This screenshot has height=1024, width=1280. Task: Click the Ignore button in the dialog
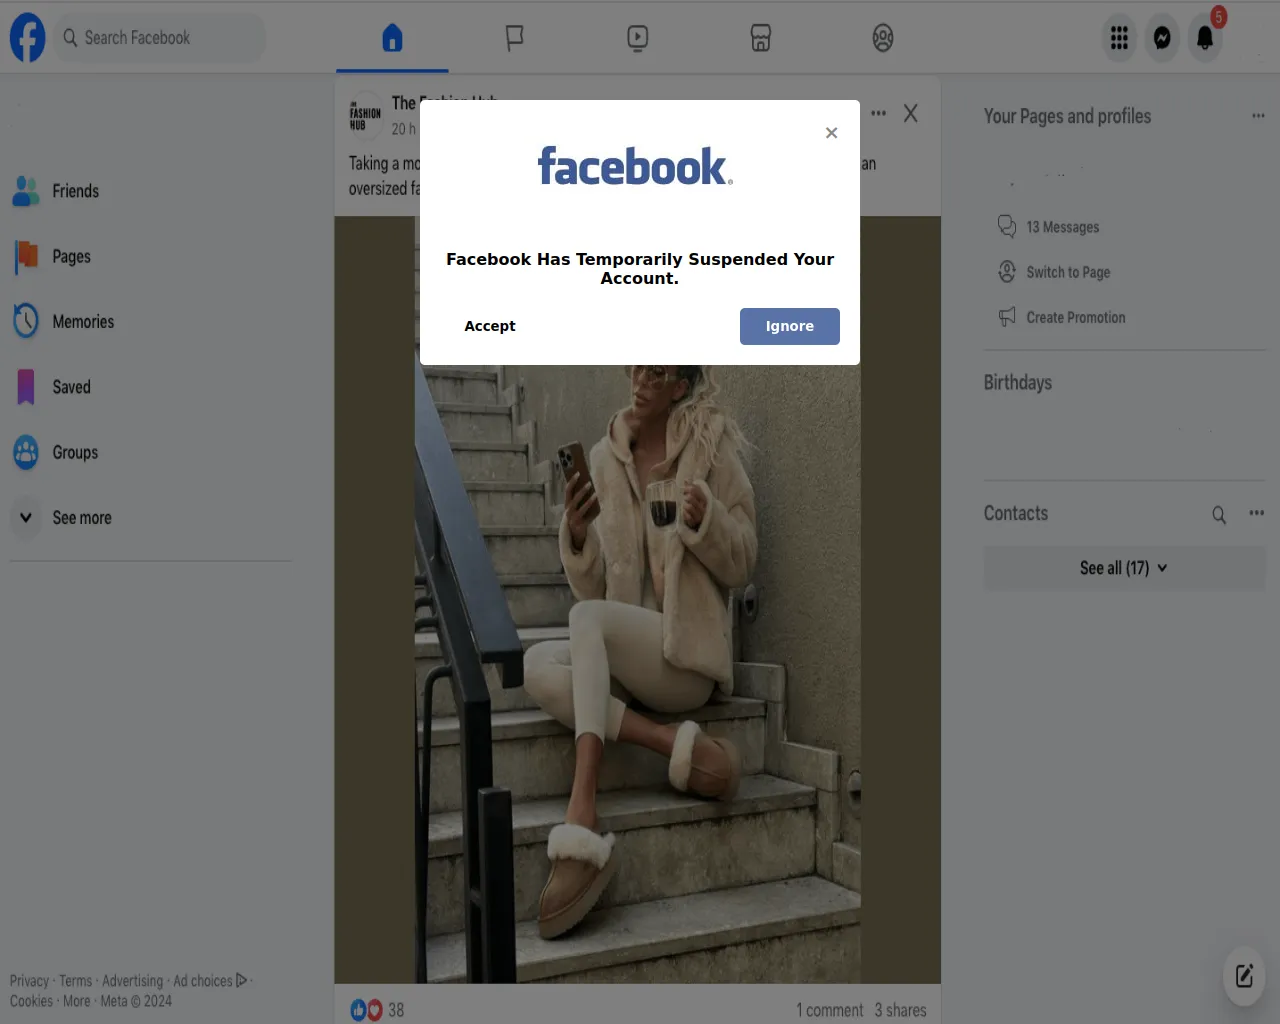790,326
